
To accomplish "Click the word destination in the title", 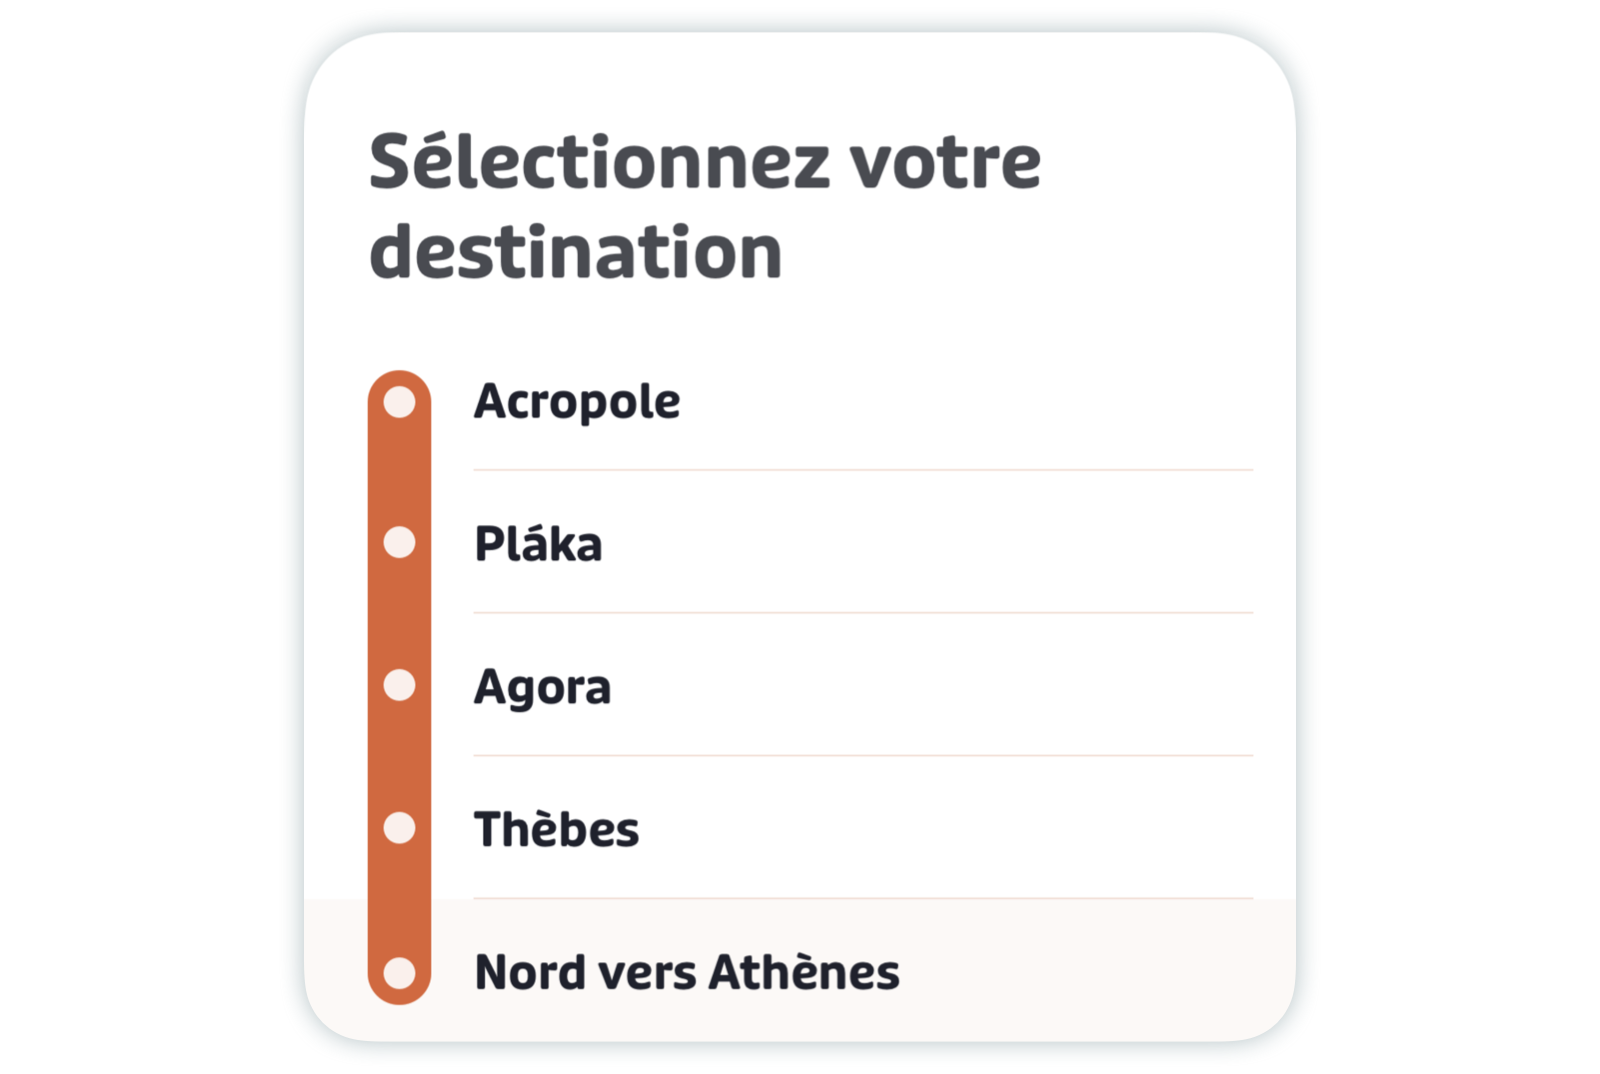I will [576, 251].
